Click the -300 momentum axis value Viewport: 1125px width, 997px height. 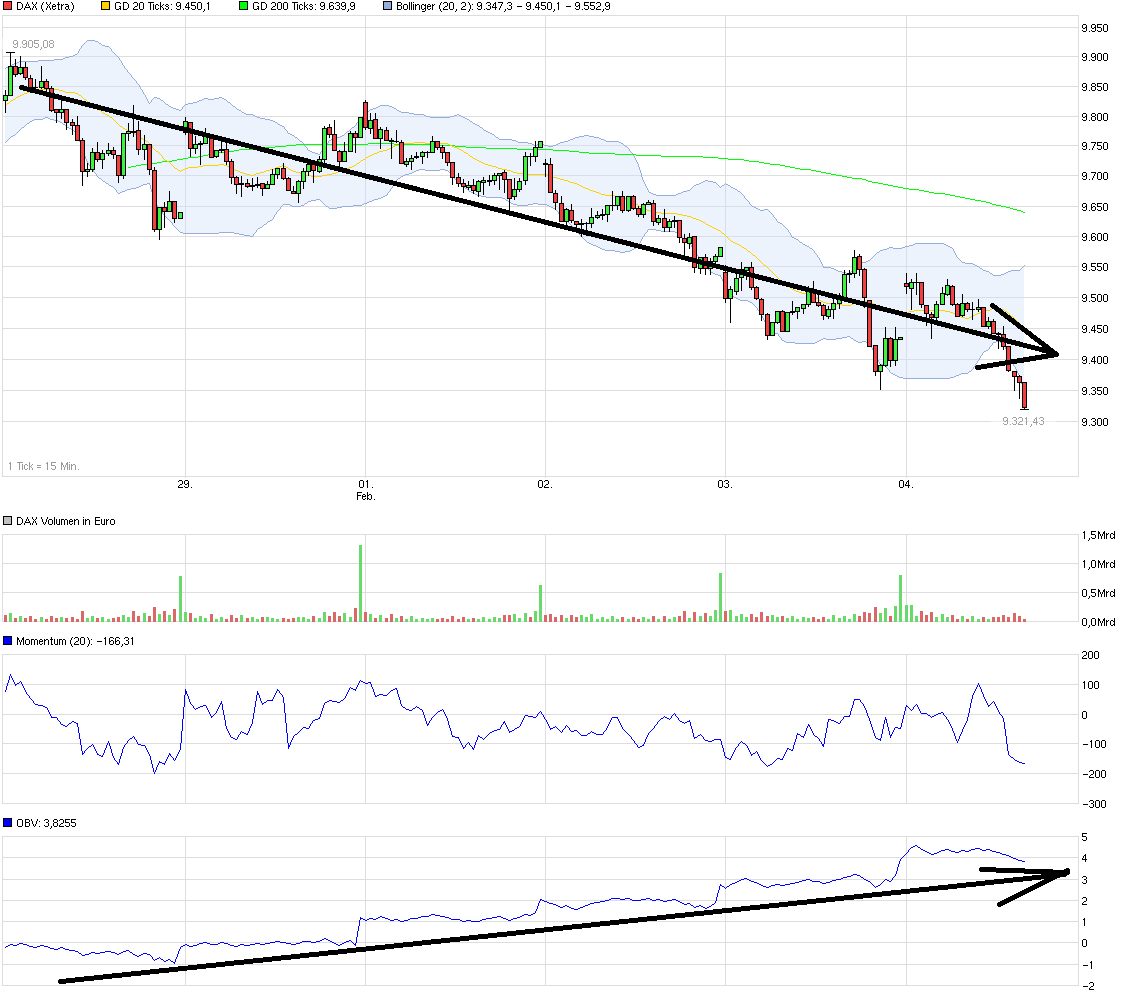[1094, 805]
